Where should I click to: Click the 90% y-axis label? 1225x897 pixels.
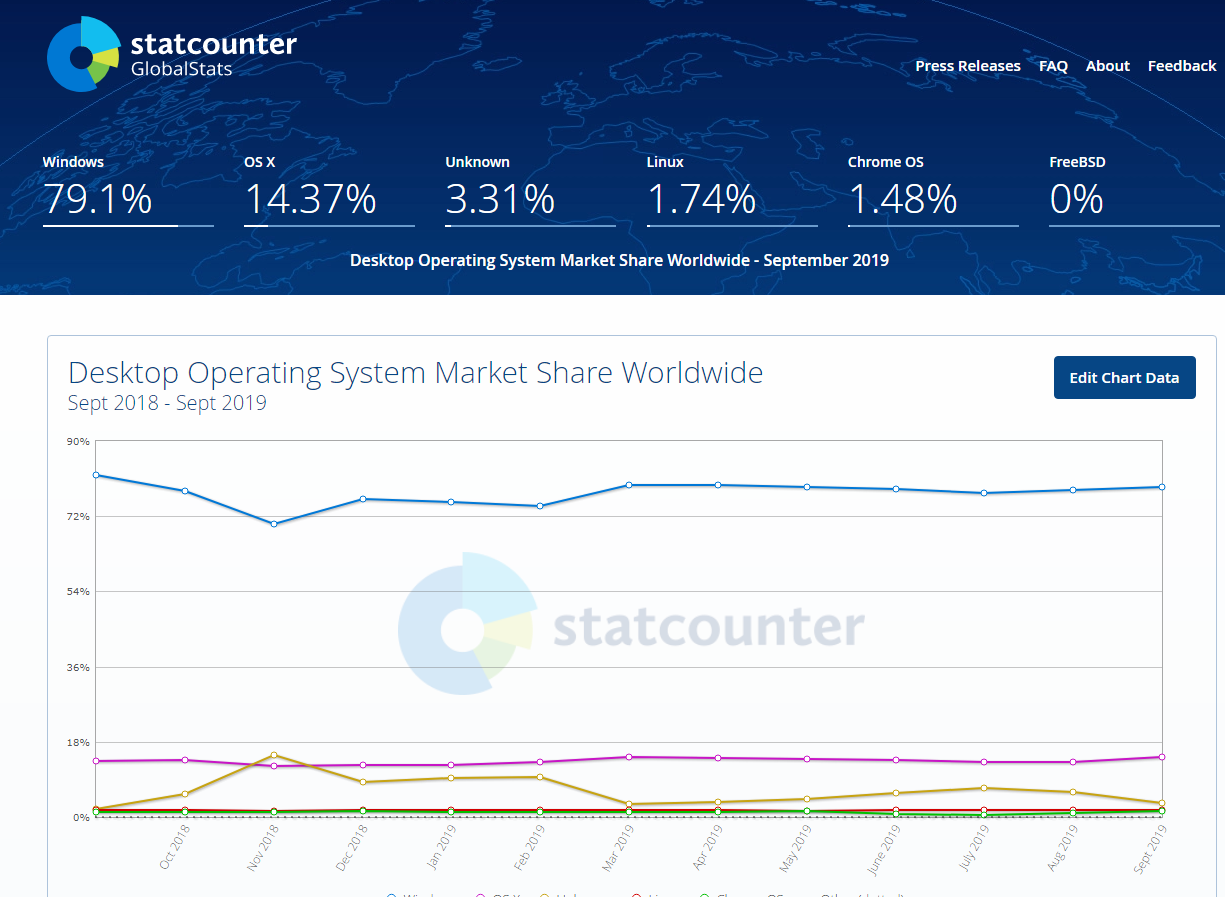point(79,441)
